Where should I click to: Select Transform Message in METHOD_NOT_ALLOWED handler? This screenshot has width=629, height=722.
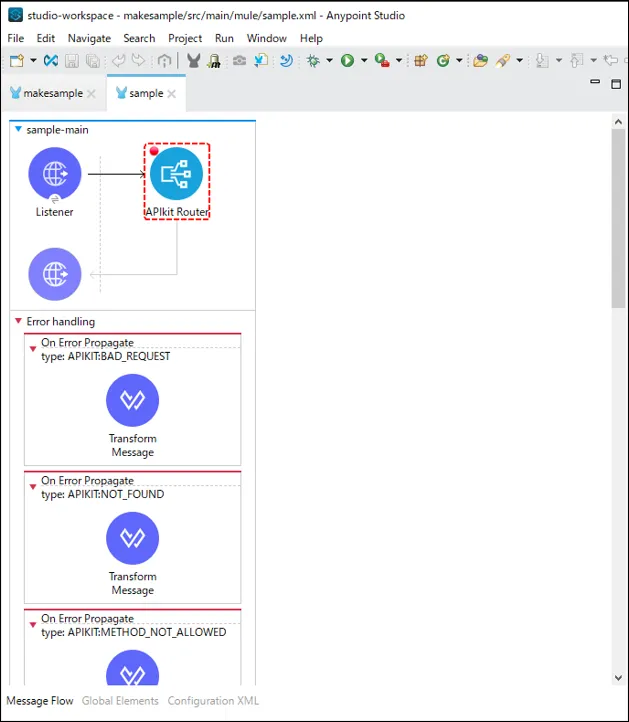pos(133,667)
